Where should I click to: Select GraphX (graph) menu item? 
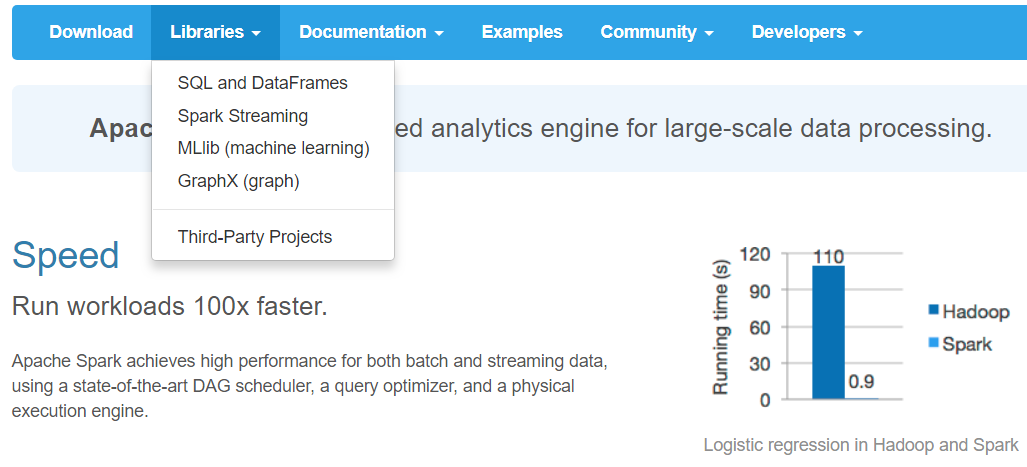coord(239,181)
